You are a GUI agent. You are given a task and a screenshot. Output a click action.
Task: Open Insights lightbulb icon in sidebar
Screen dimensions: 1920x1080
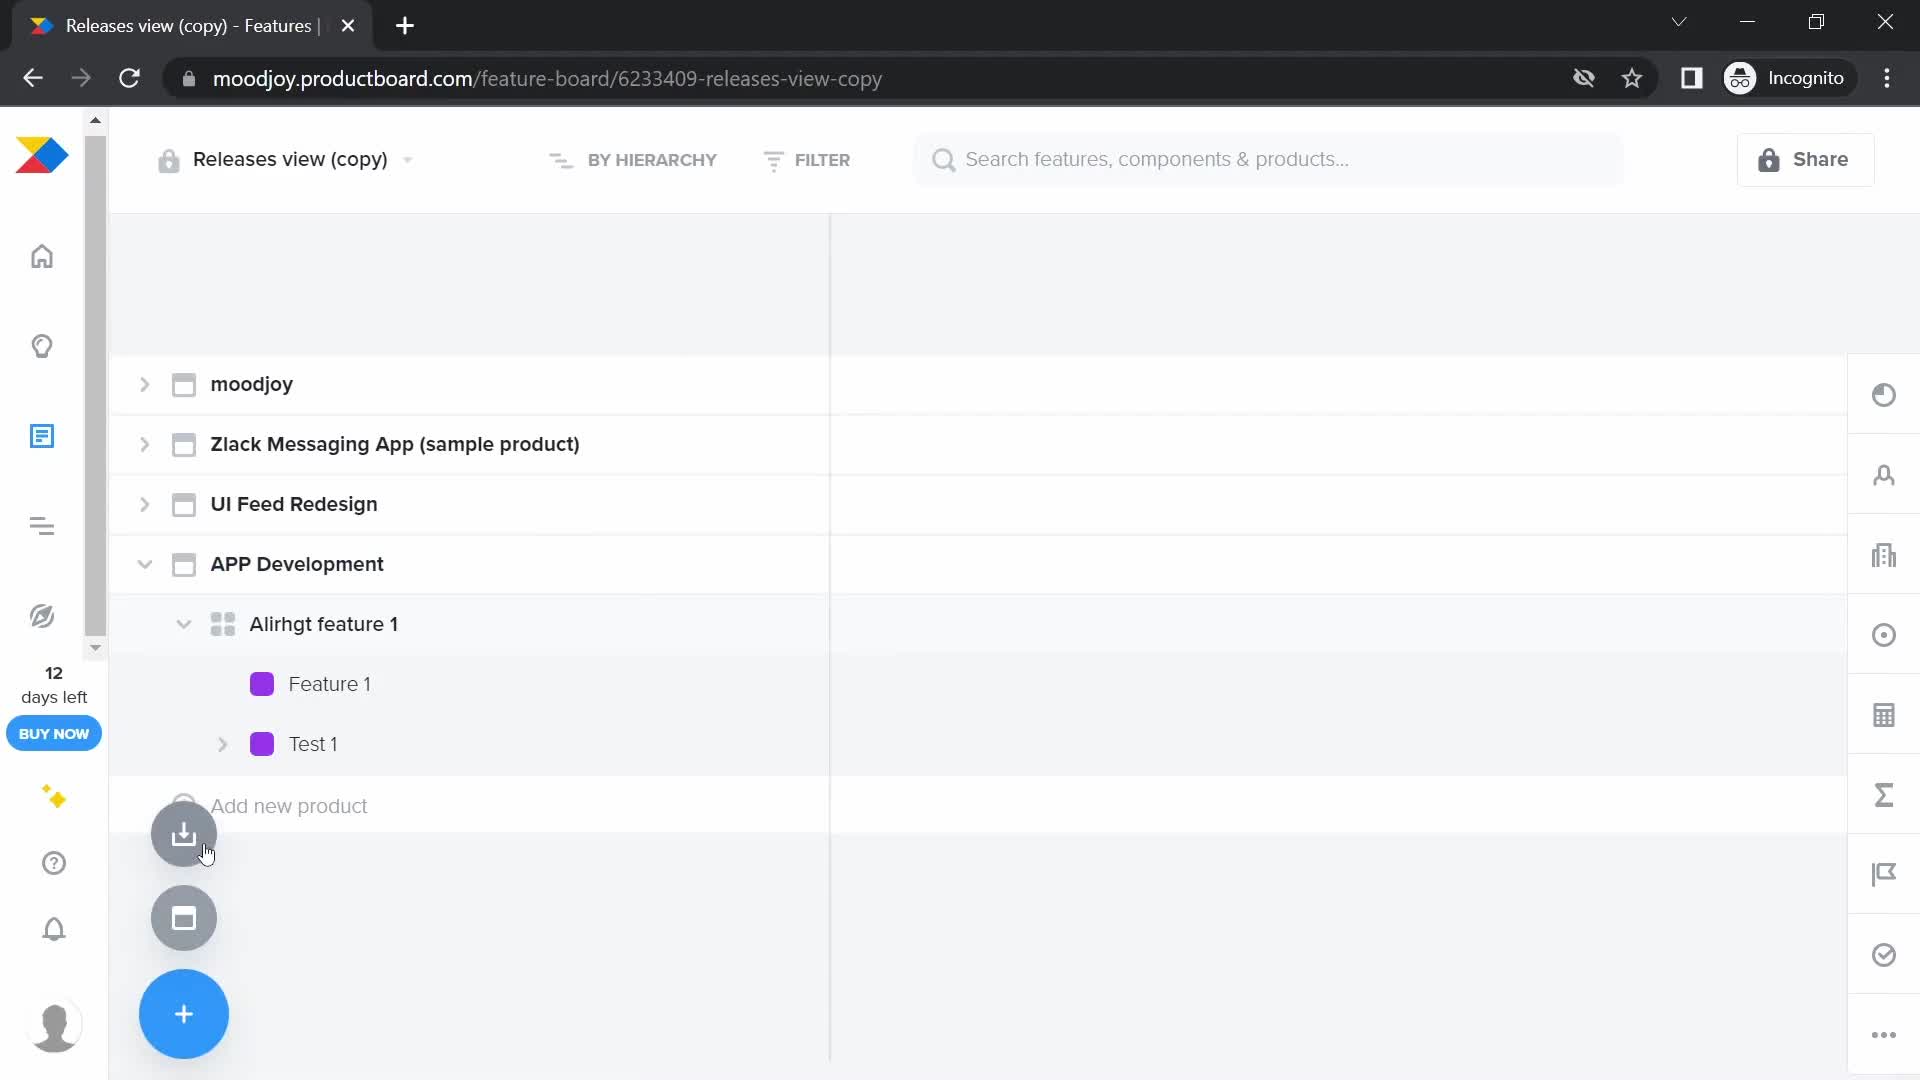click(42, 346)
